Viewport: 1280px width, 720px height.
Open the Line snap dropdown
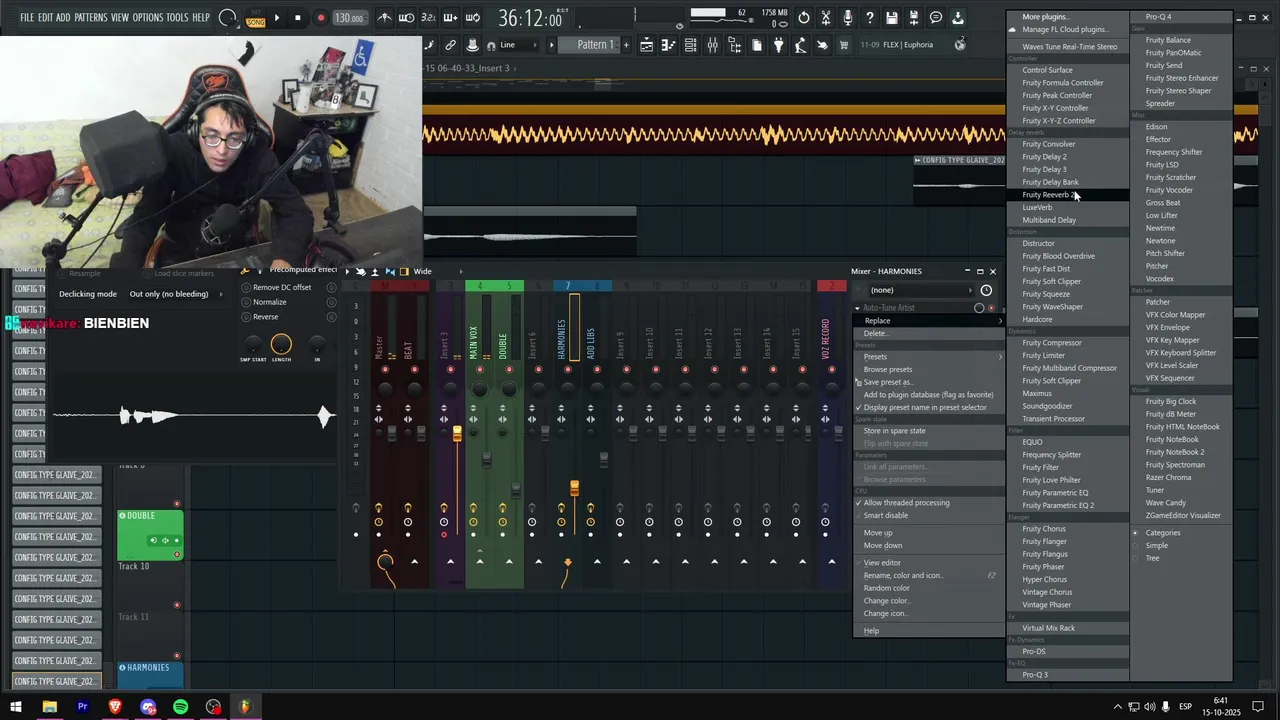click(515, 45)
